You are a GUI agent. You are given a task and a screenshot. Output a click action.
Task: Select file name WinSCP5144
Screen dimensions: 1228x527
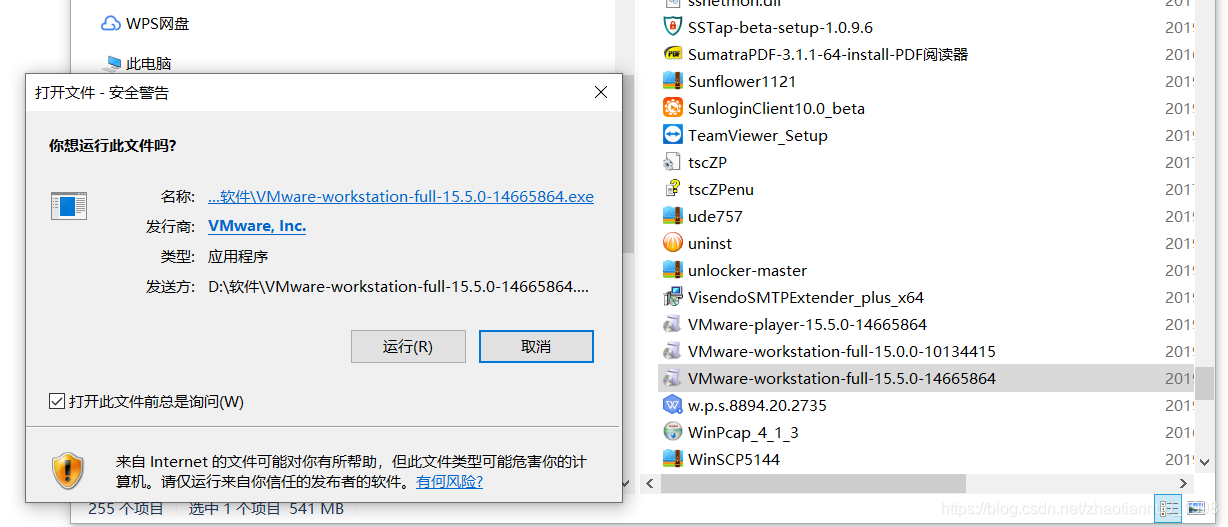point(734,459)
